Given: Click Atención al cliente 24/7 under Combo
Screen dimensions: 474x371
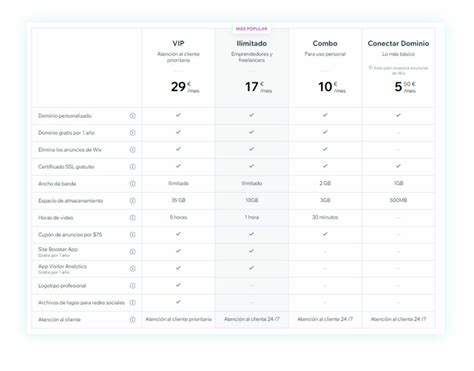Looking at the screenshot, I should [x=325, y=319].
